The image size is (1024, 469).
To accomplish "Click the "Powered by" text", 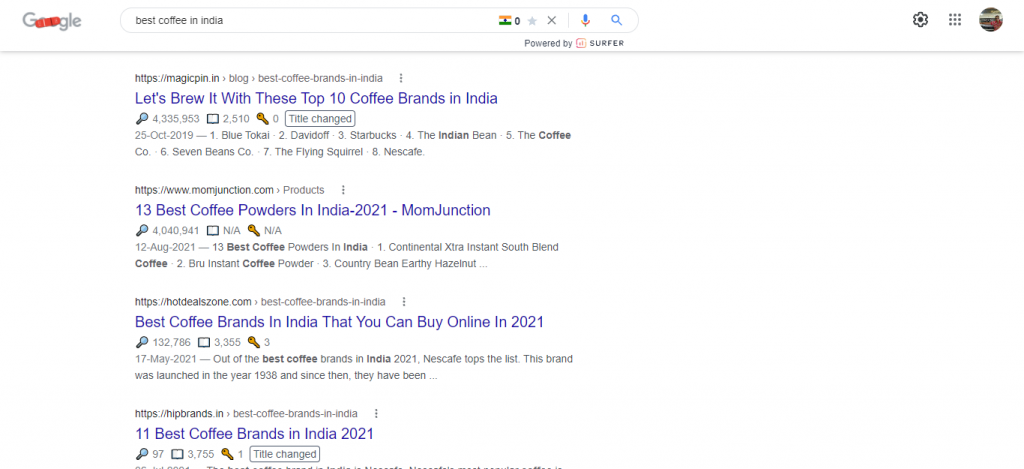I will 548,43.
